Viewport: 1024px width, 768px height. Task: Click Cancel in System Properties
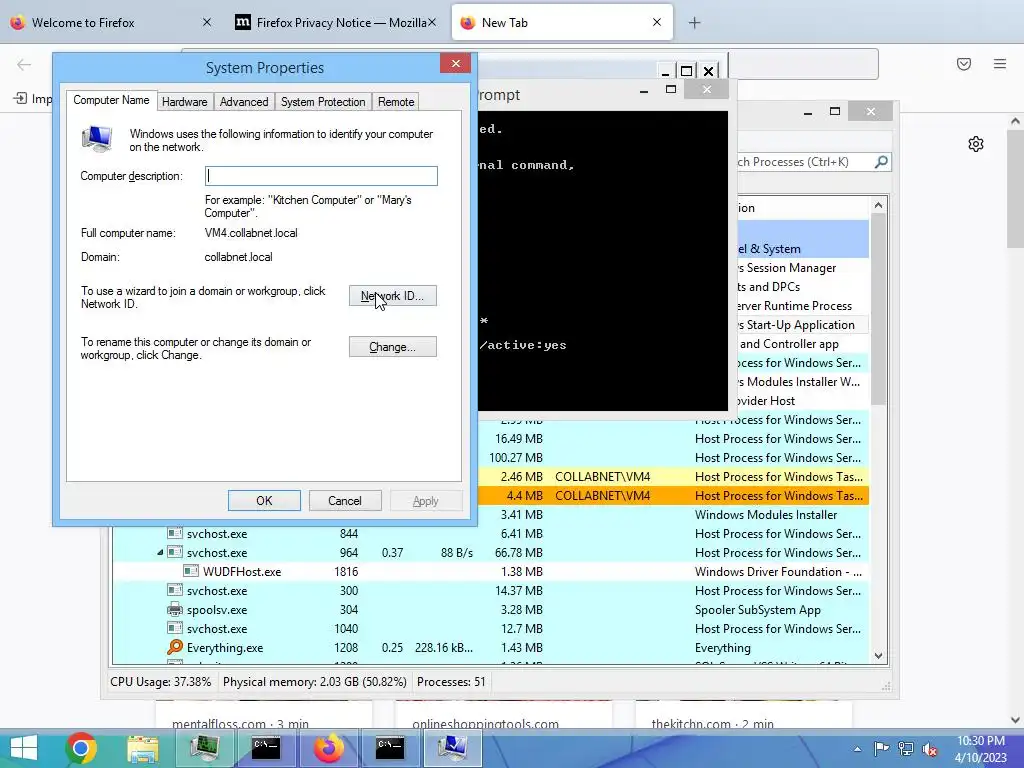coord(344,501)
